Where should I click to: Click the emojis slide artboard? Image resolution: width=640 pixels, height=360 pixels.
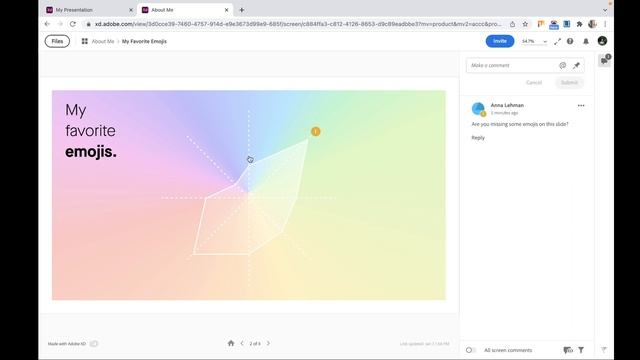[249, 195]
